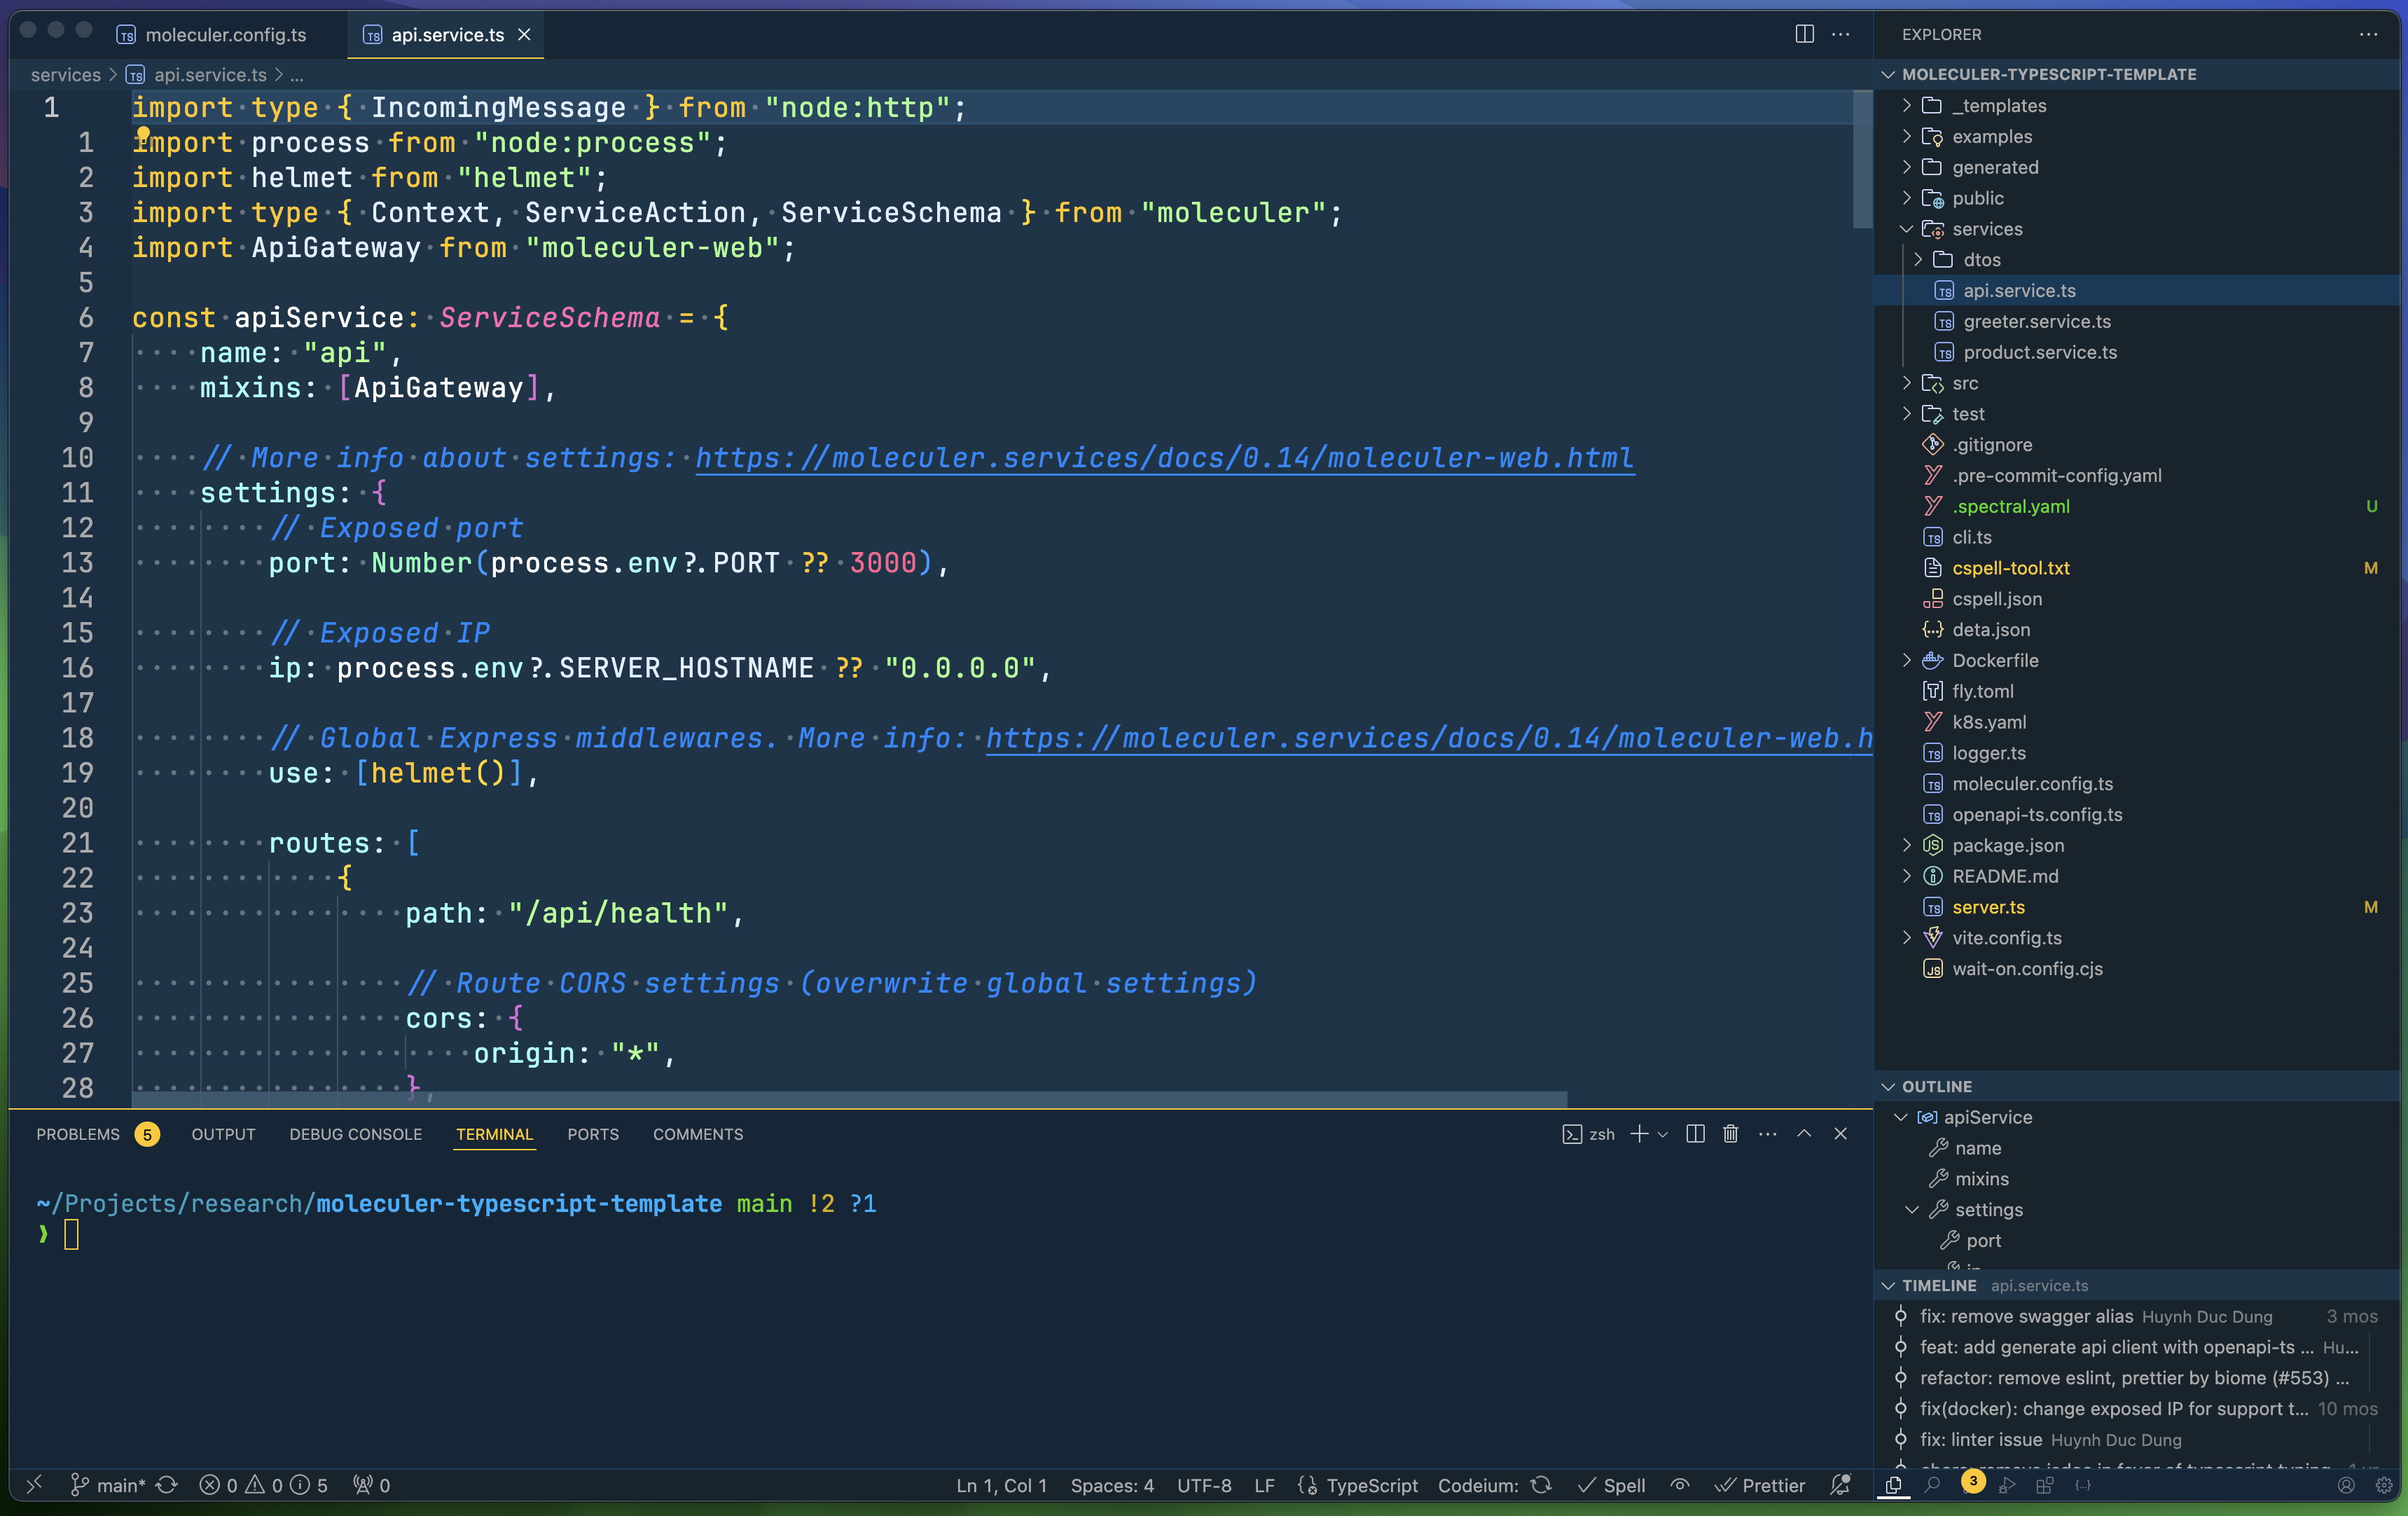Split the terminal panel
This screenshot has width=2408, height=1516.
tap(1695, 1133)
